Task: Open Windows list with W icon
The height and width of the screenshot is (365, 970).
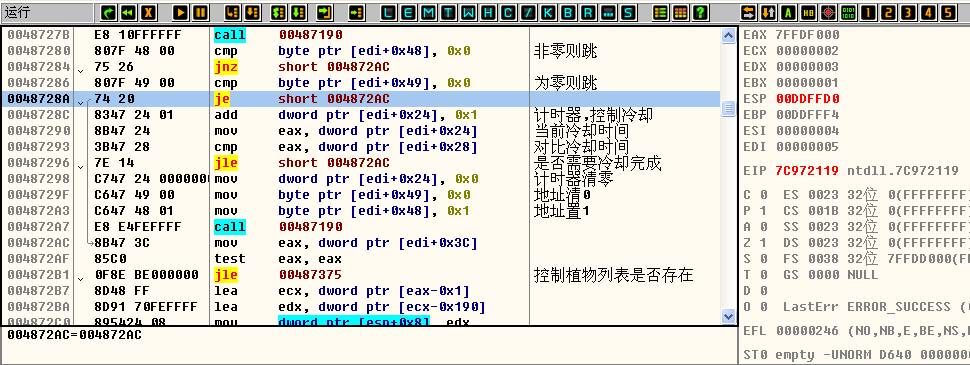Action: (x=468, y=12)
